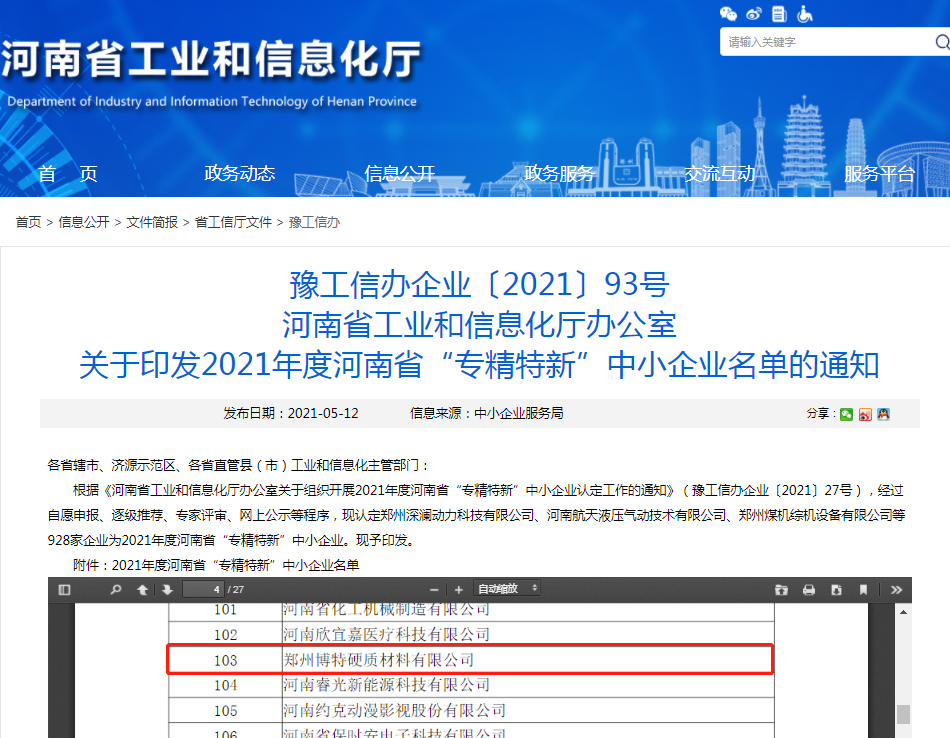Select 信息公开 in the main navigation
The height and width of the screenshot is (738, 950).
point(400,173)
